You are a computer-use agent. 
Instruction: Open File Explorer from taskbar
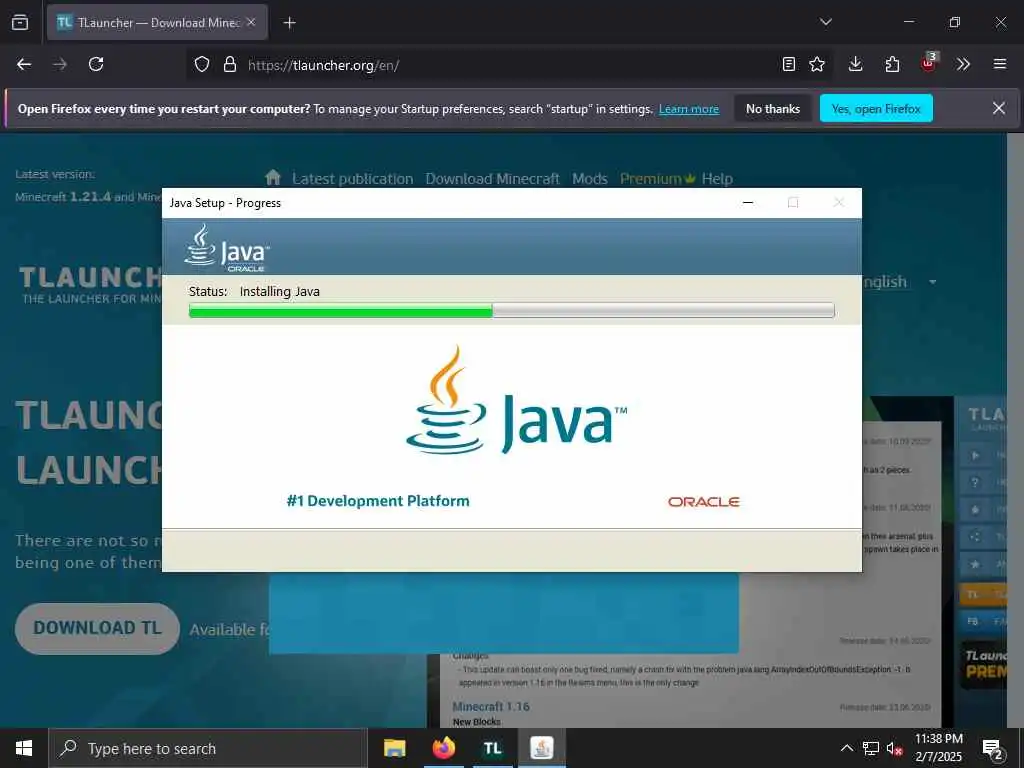(x=394, y=748)
